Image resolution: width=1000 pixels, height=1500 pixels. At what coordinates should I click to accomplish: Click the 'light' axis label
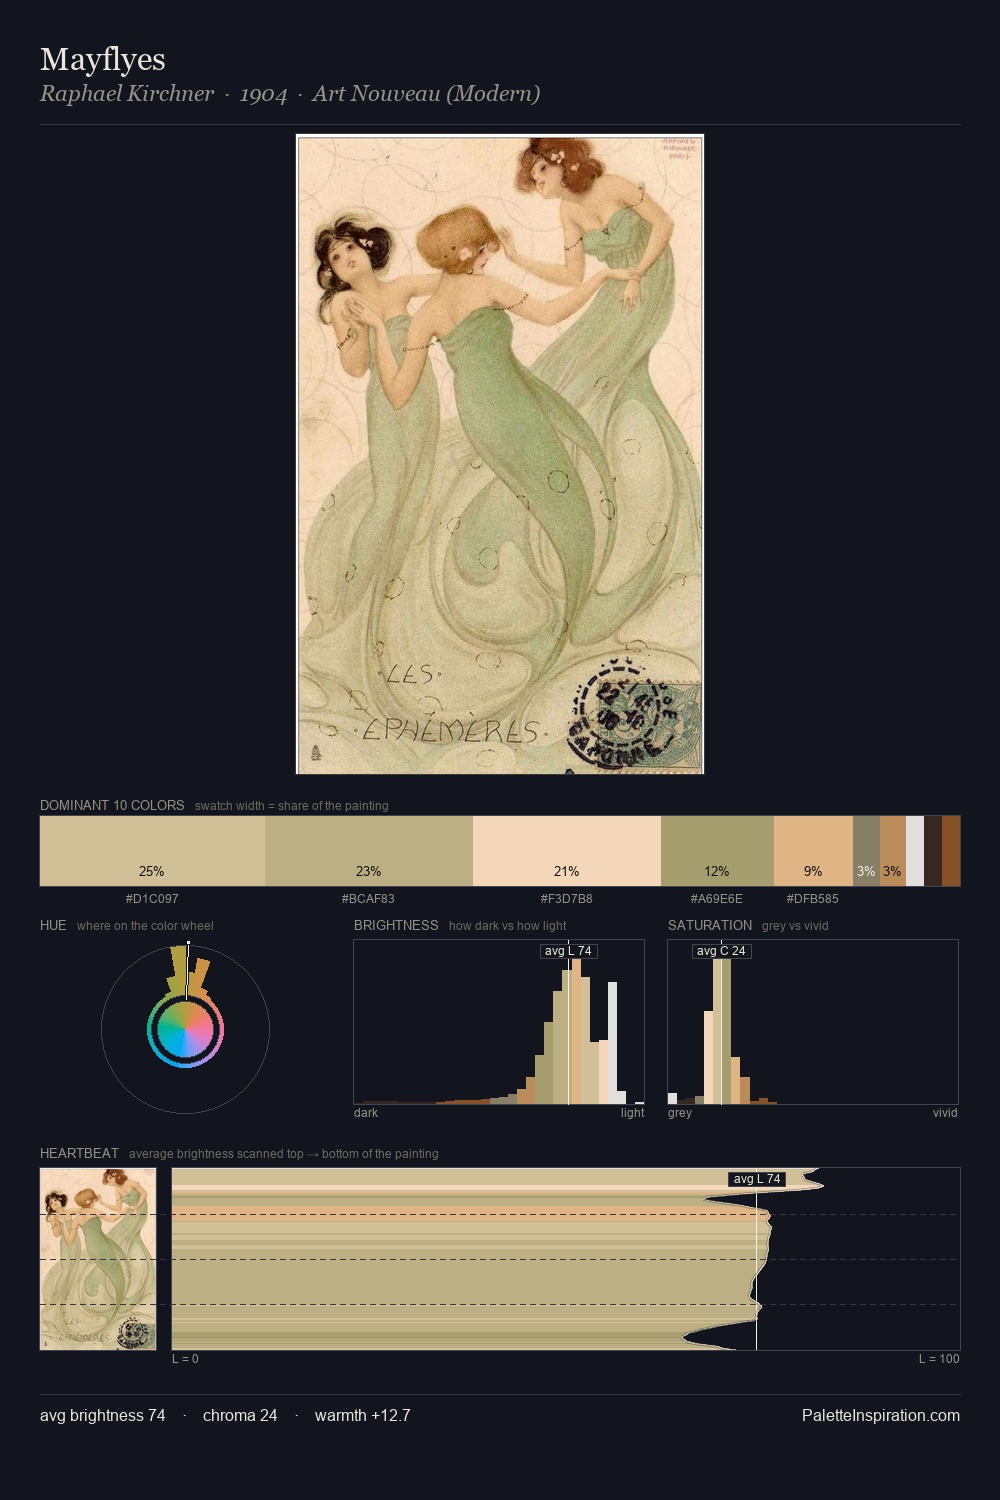(x=632, y=1113)
